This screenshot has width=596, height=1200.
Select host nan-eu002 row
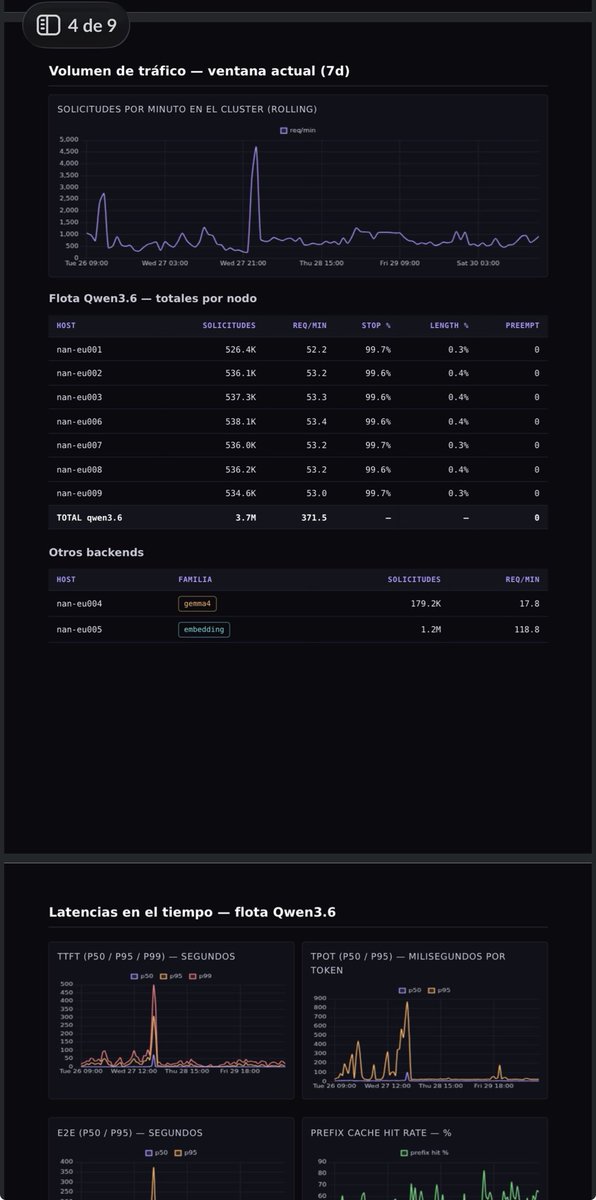point(298,374)
